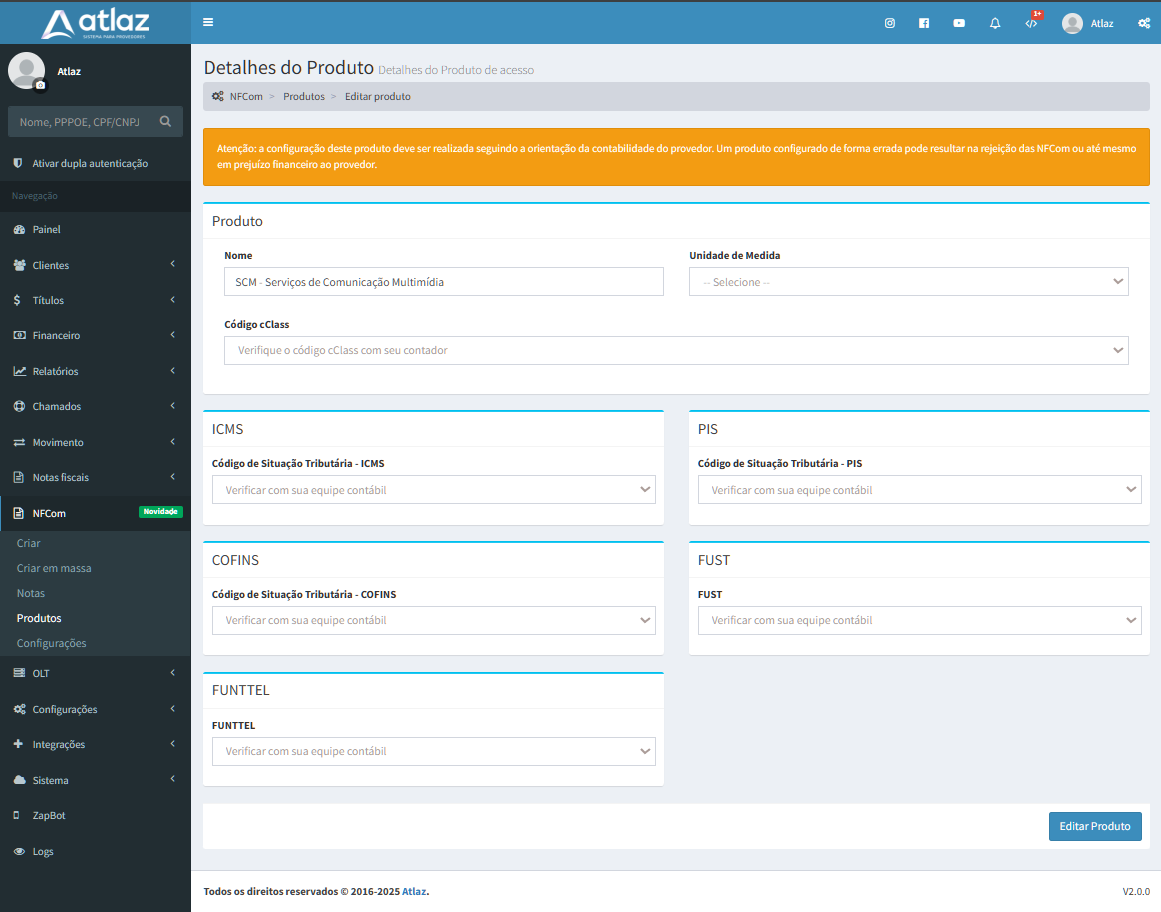Click the hamburger menu toggle icon

click(x=208, y=22)
